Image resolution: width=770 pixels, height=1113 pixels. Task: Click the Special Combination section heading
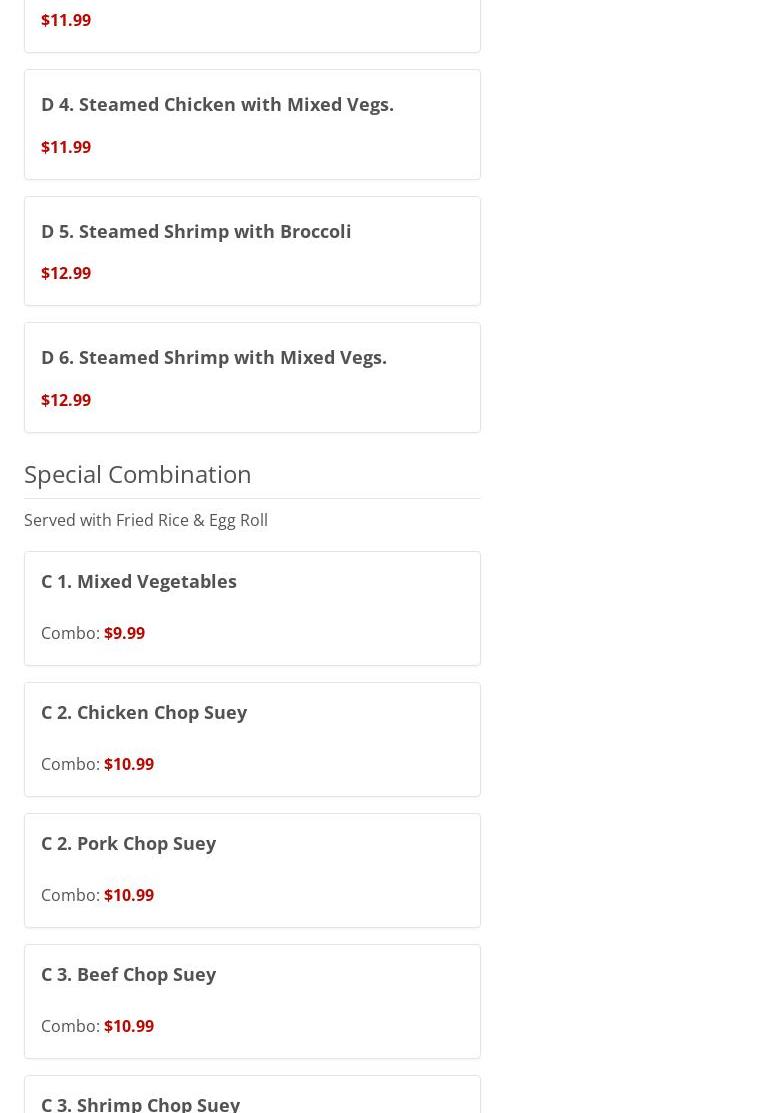pos(138,474)
